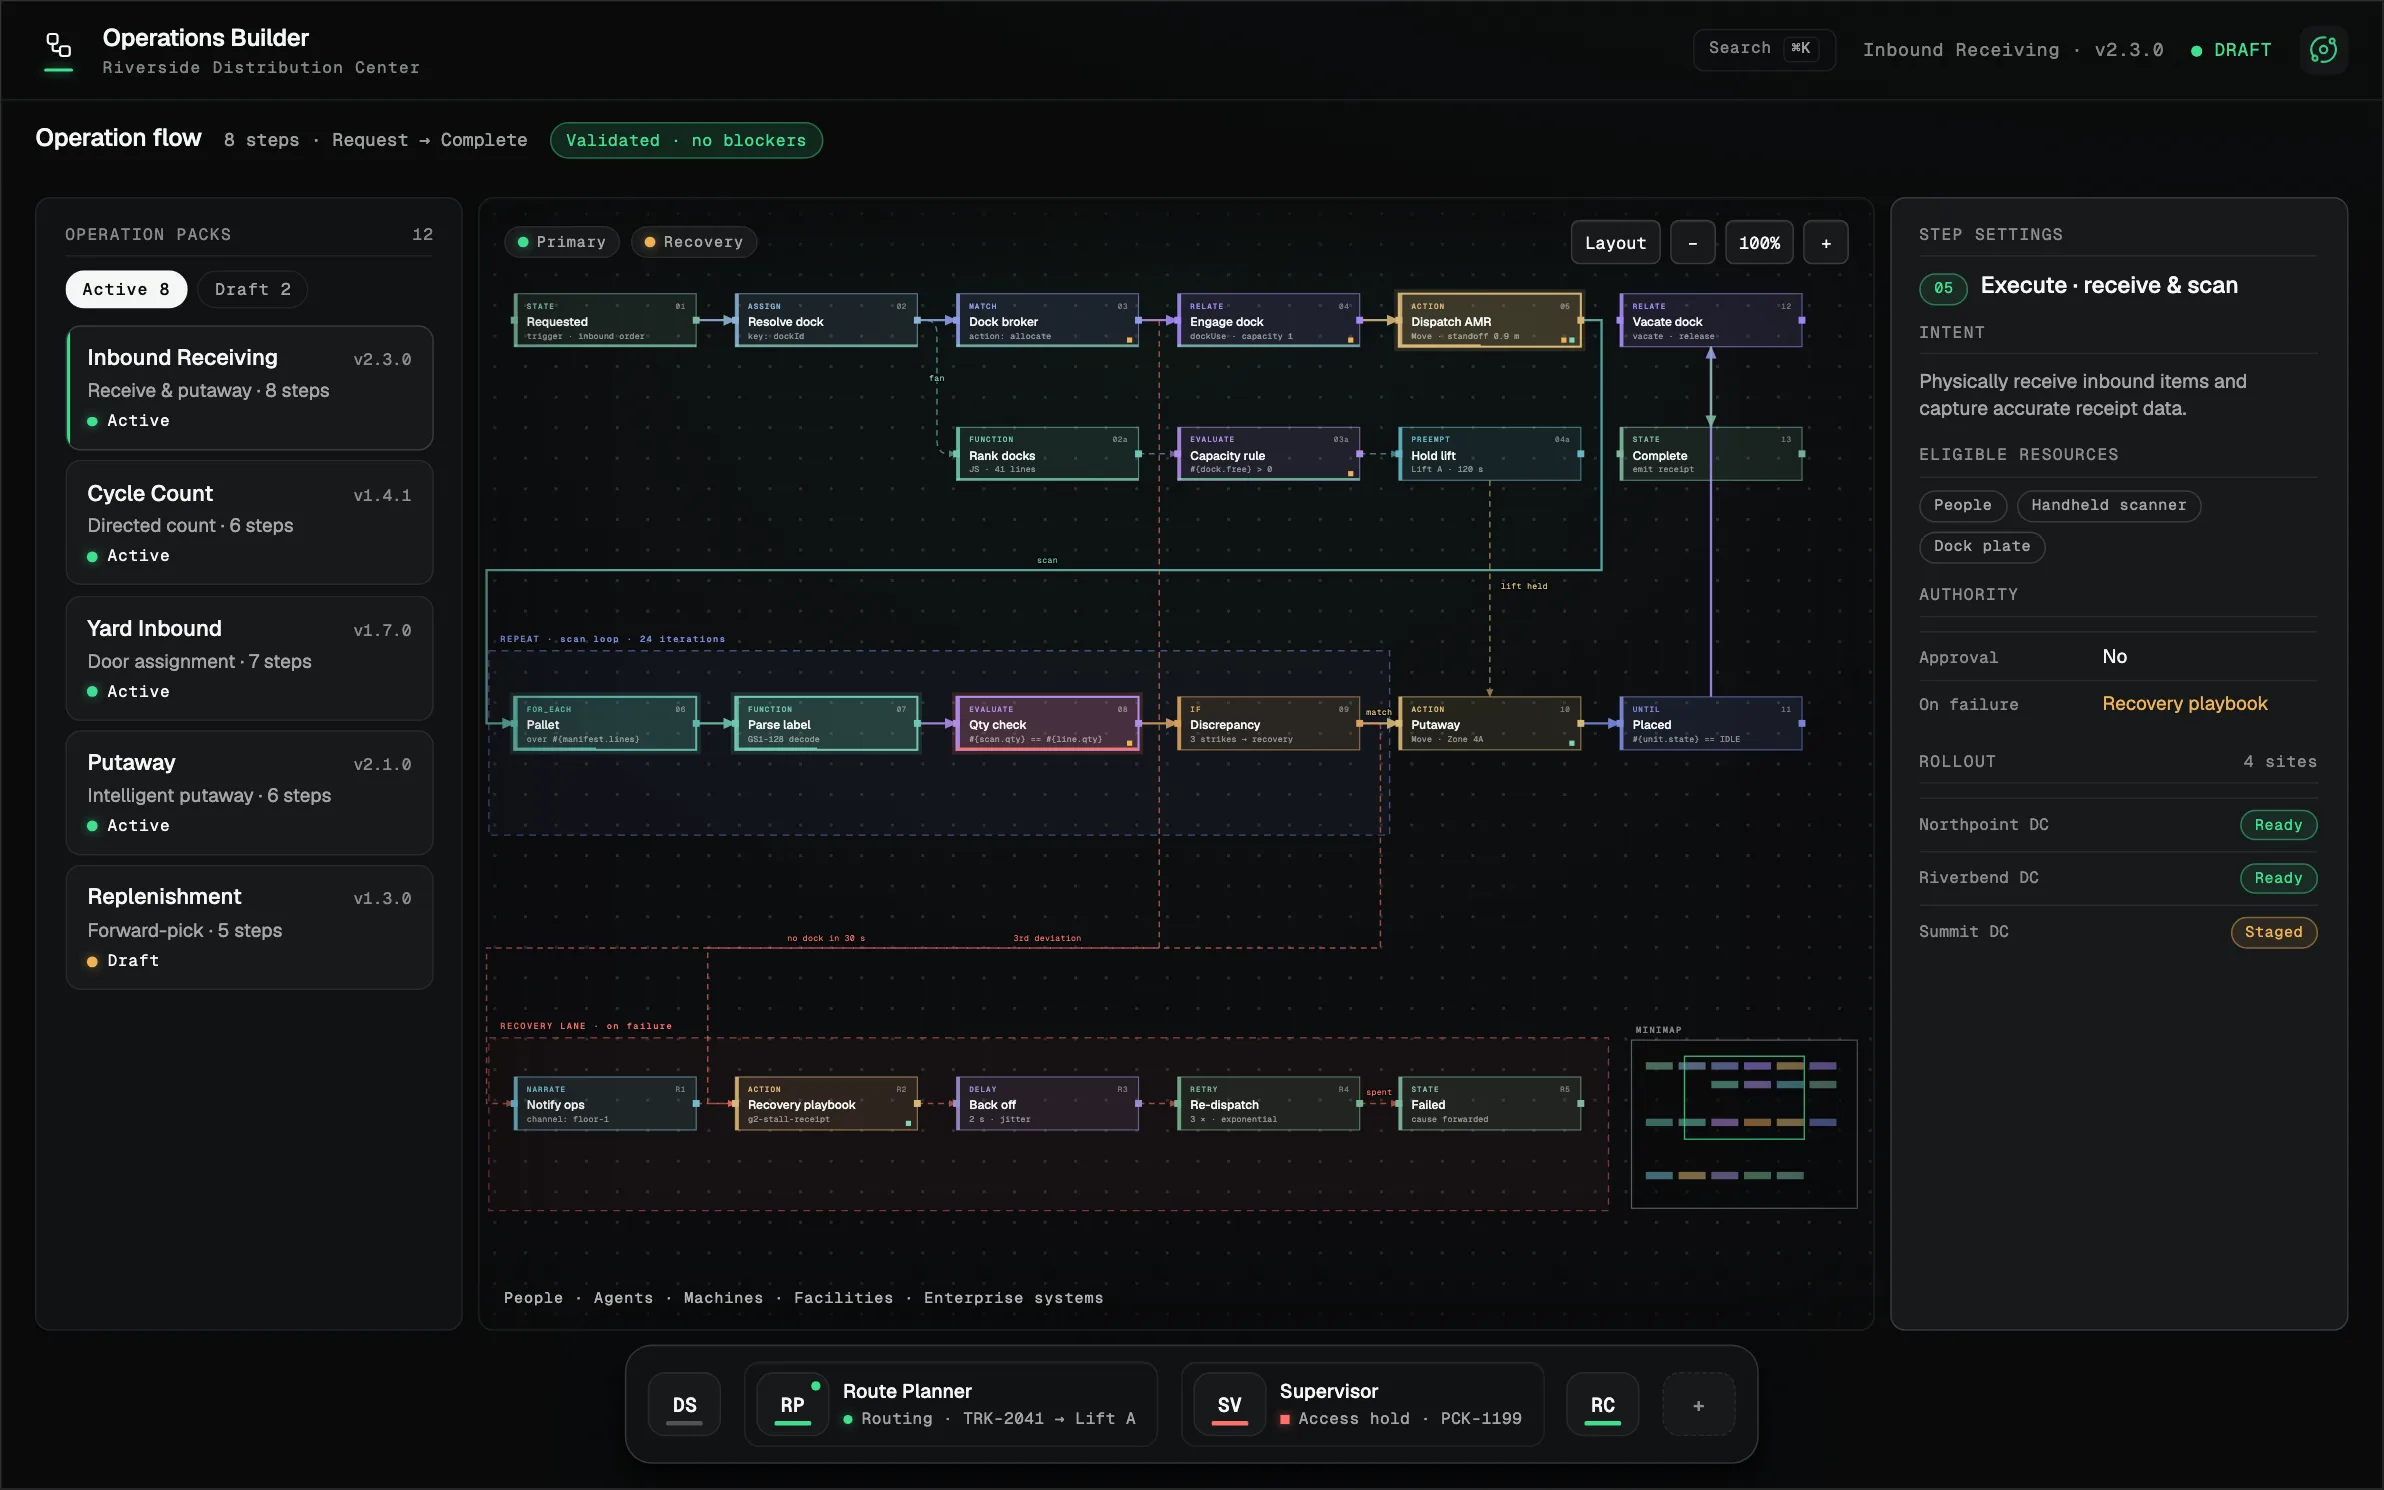Focus the Search field
Screen dimensions: 2384x1490
(1763, 49)
